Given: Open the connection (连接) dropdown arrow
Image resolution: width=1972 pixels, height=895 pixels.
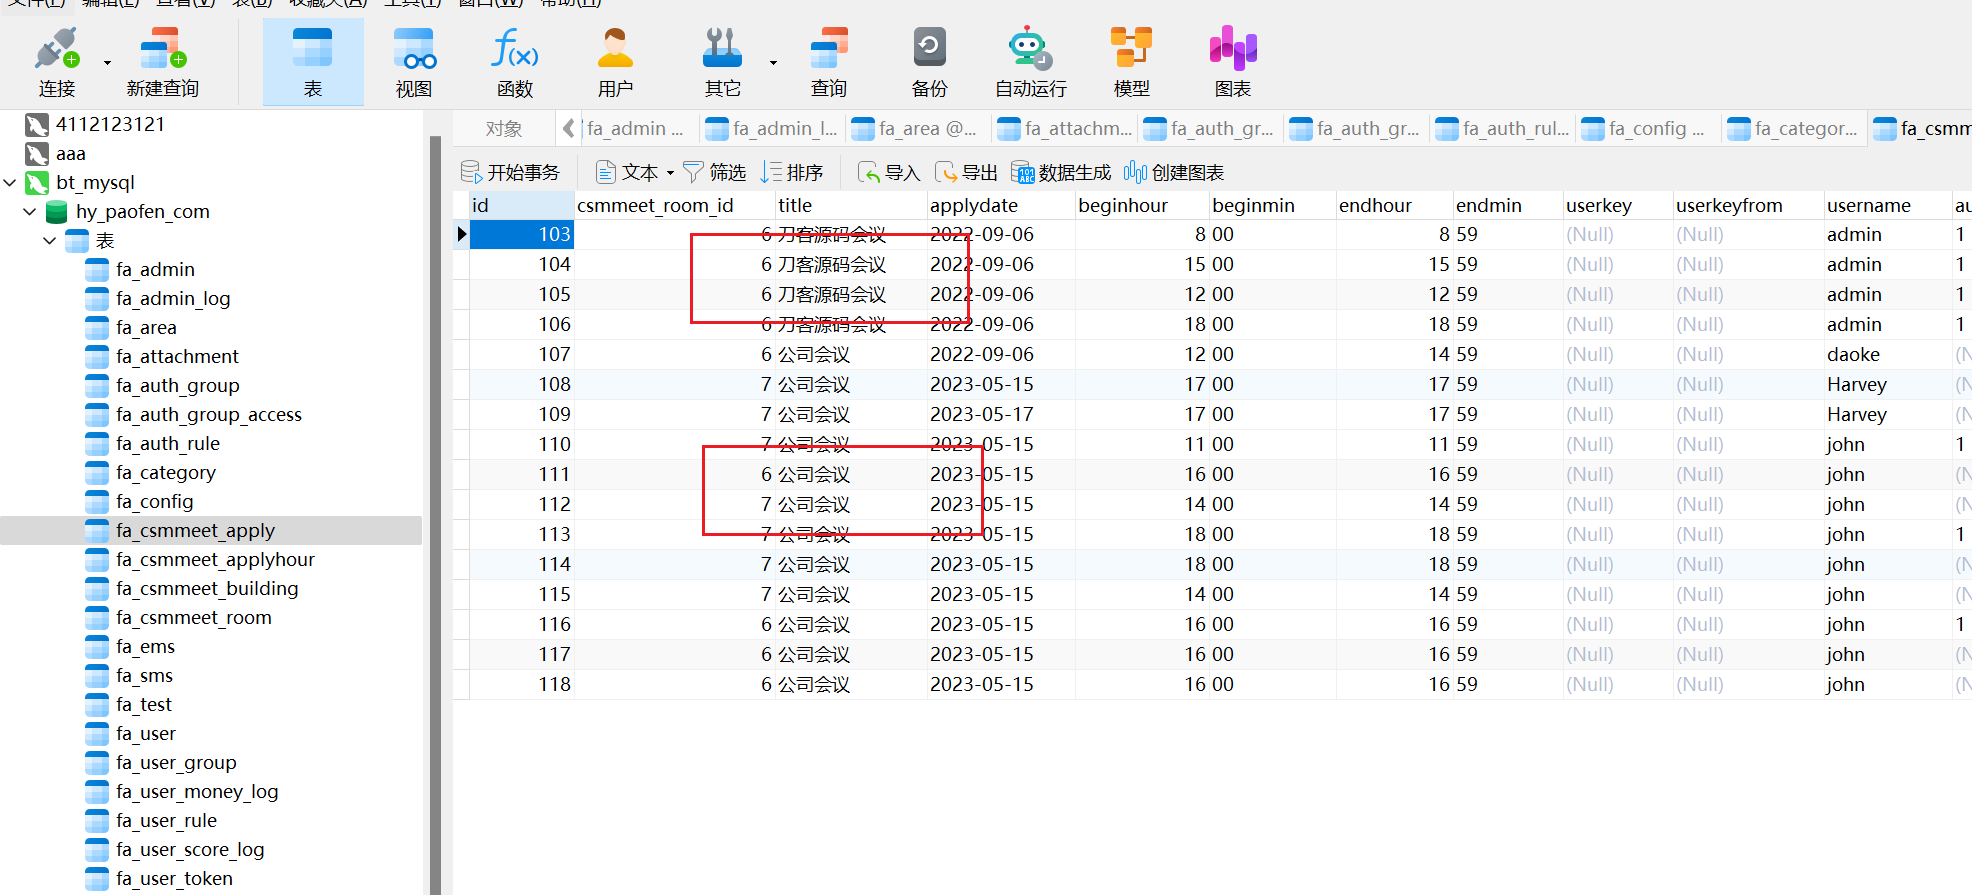Looking at the screenshot, I should [x=107, y=63].
